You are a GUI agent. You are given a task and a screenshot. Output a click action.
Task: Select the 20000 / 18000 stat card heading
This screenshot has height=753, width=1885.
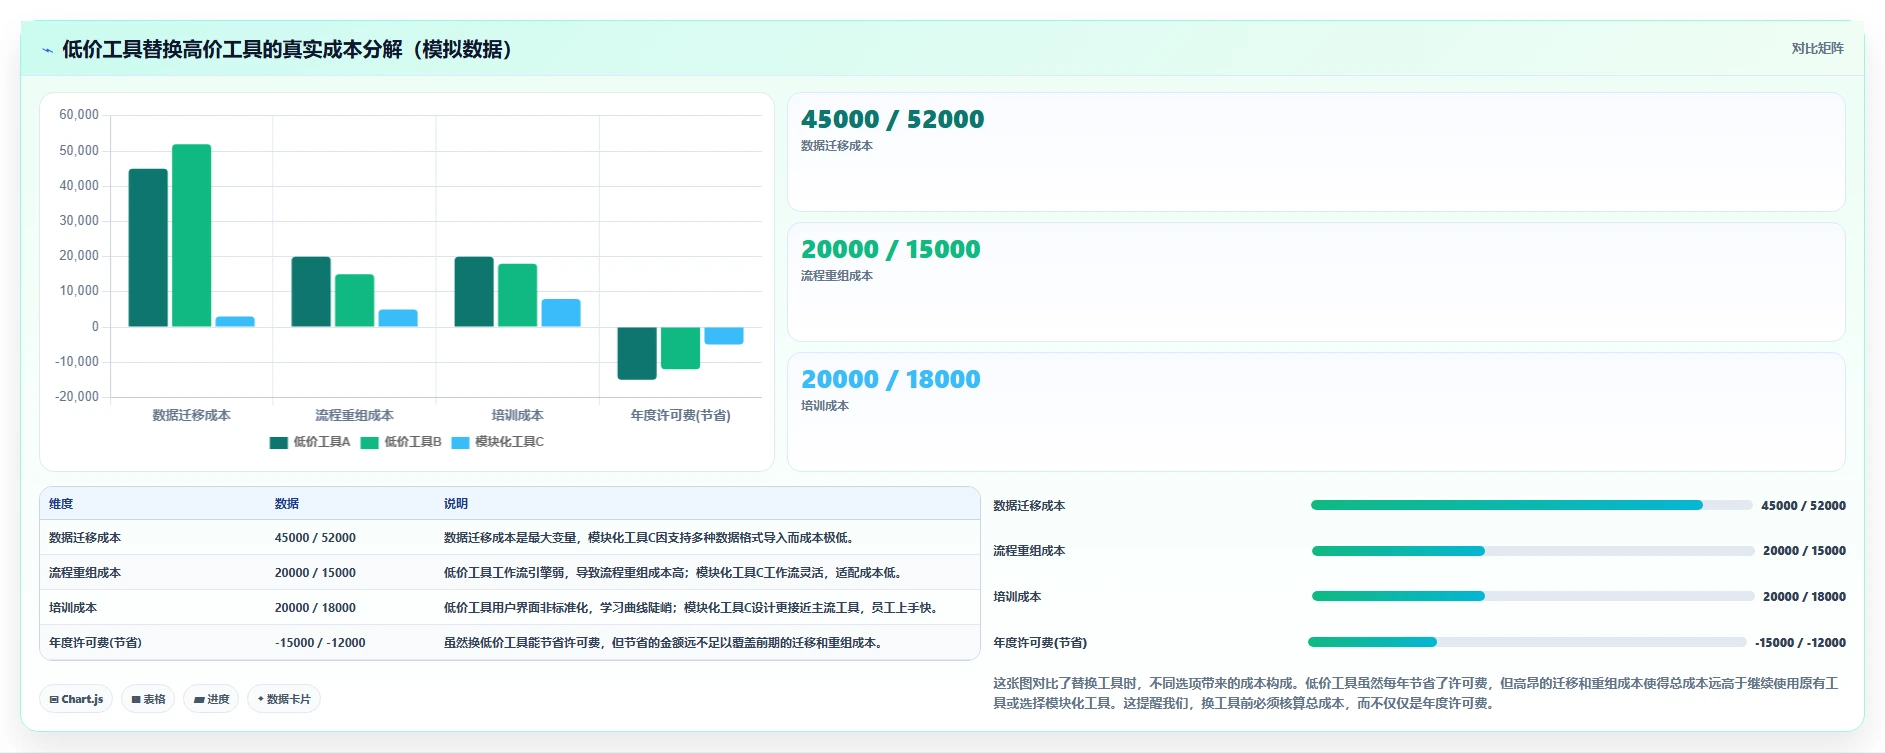pyautogui.click(x=890, y=379)
